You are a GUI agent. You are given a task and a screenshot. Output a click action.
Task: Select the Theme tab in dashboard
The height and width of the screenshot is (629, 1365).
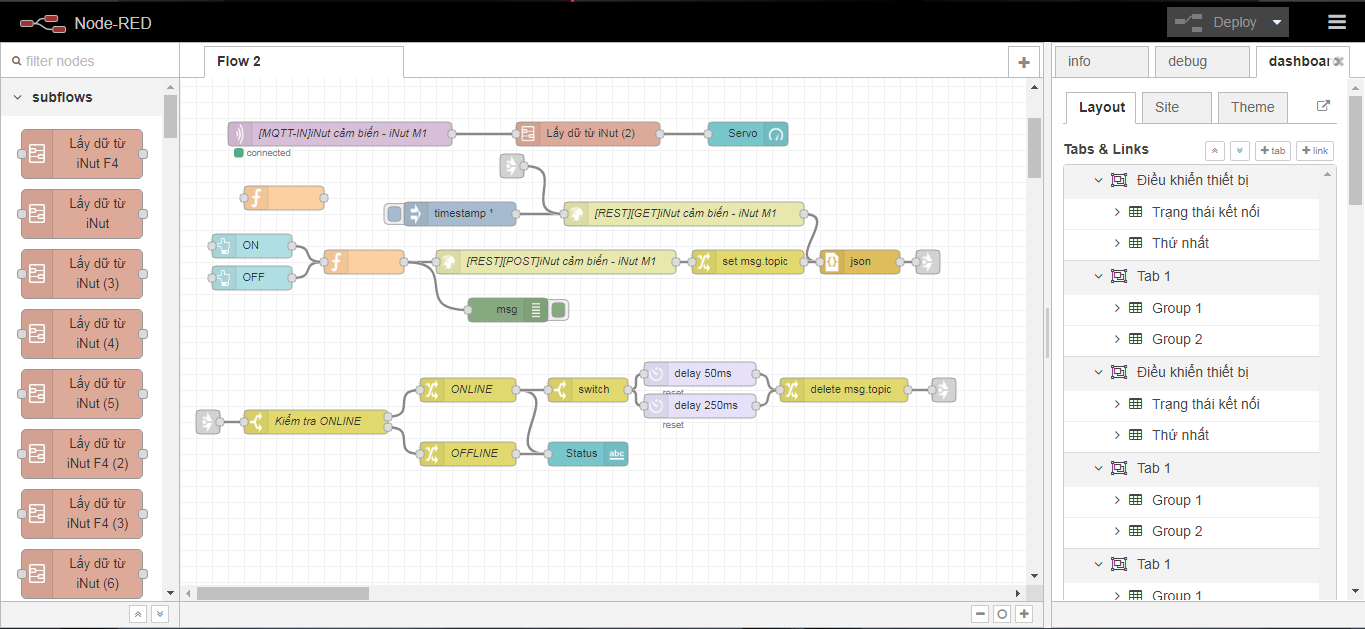(1252, 107)
